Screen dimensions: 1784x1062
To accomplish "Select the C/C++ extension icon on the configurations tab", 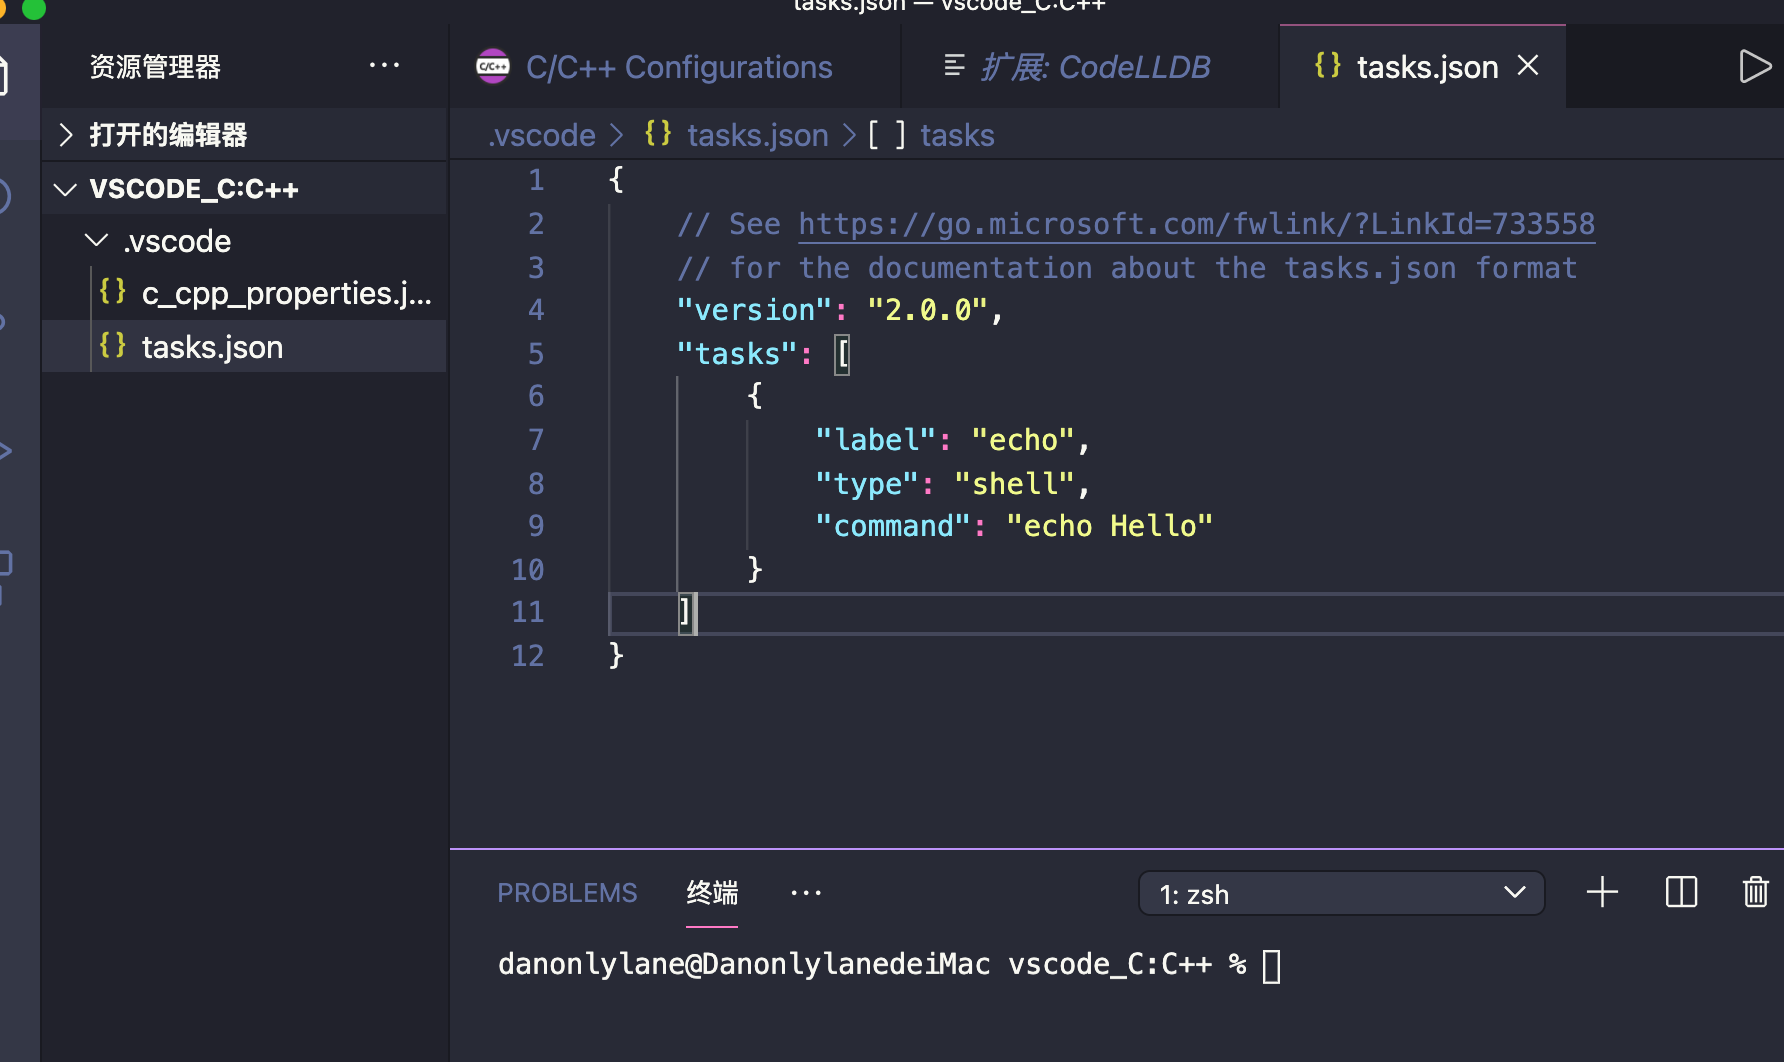I will click(x=492, y=66).
